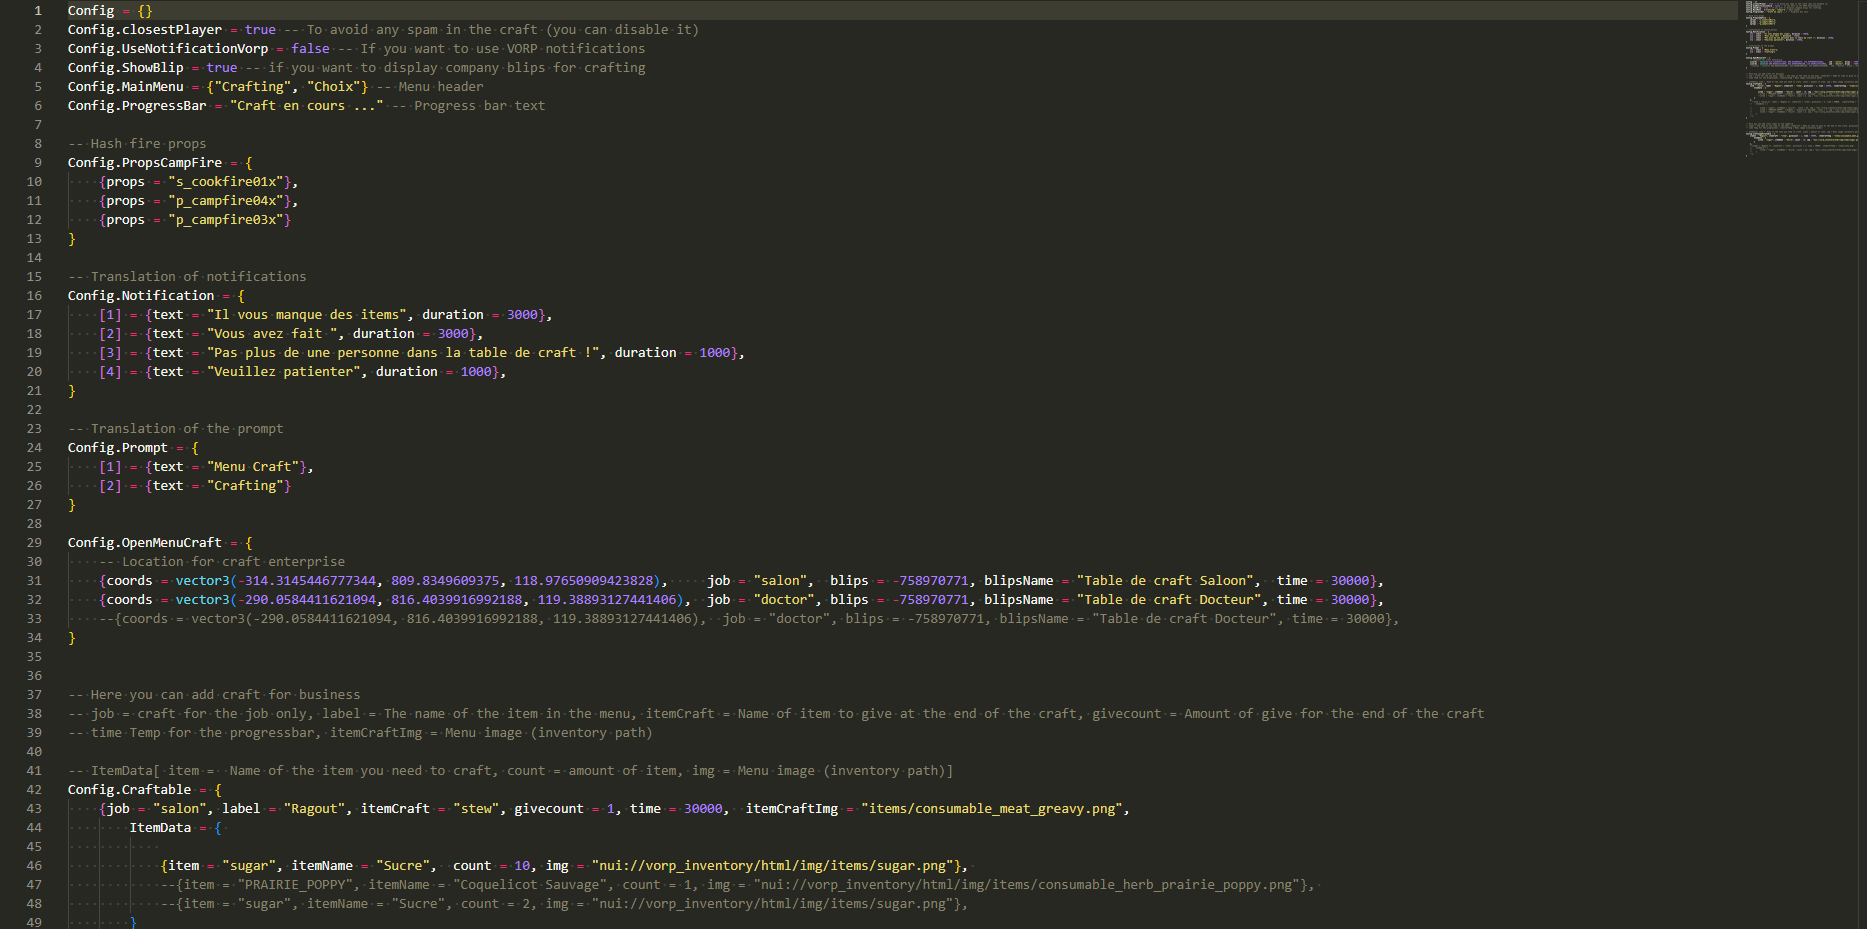
Task: Click the minimap code preview
Action: 1802,80
